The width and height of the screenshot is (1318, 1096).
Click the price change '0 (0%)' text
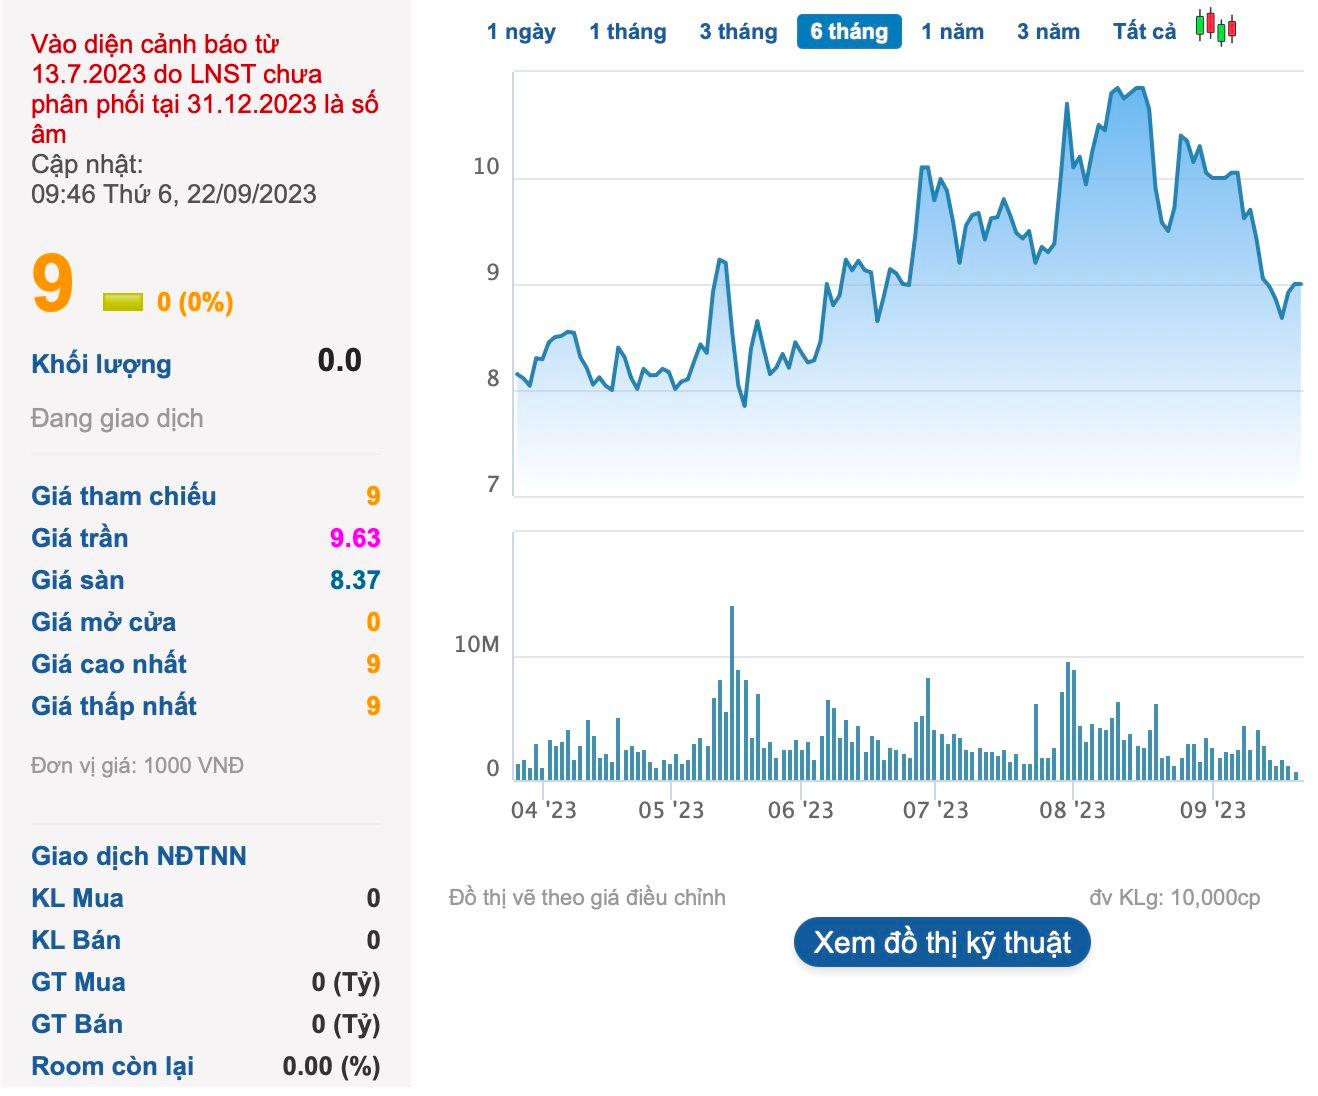click(195, 302)
